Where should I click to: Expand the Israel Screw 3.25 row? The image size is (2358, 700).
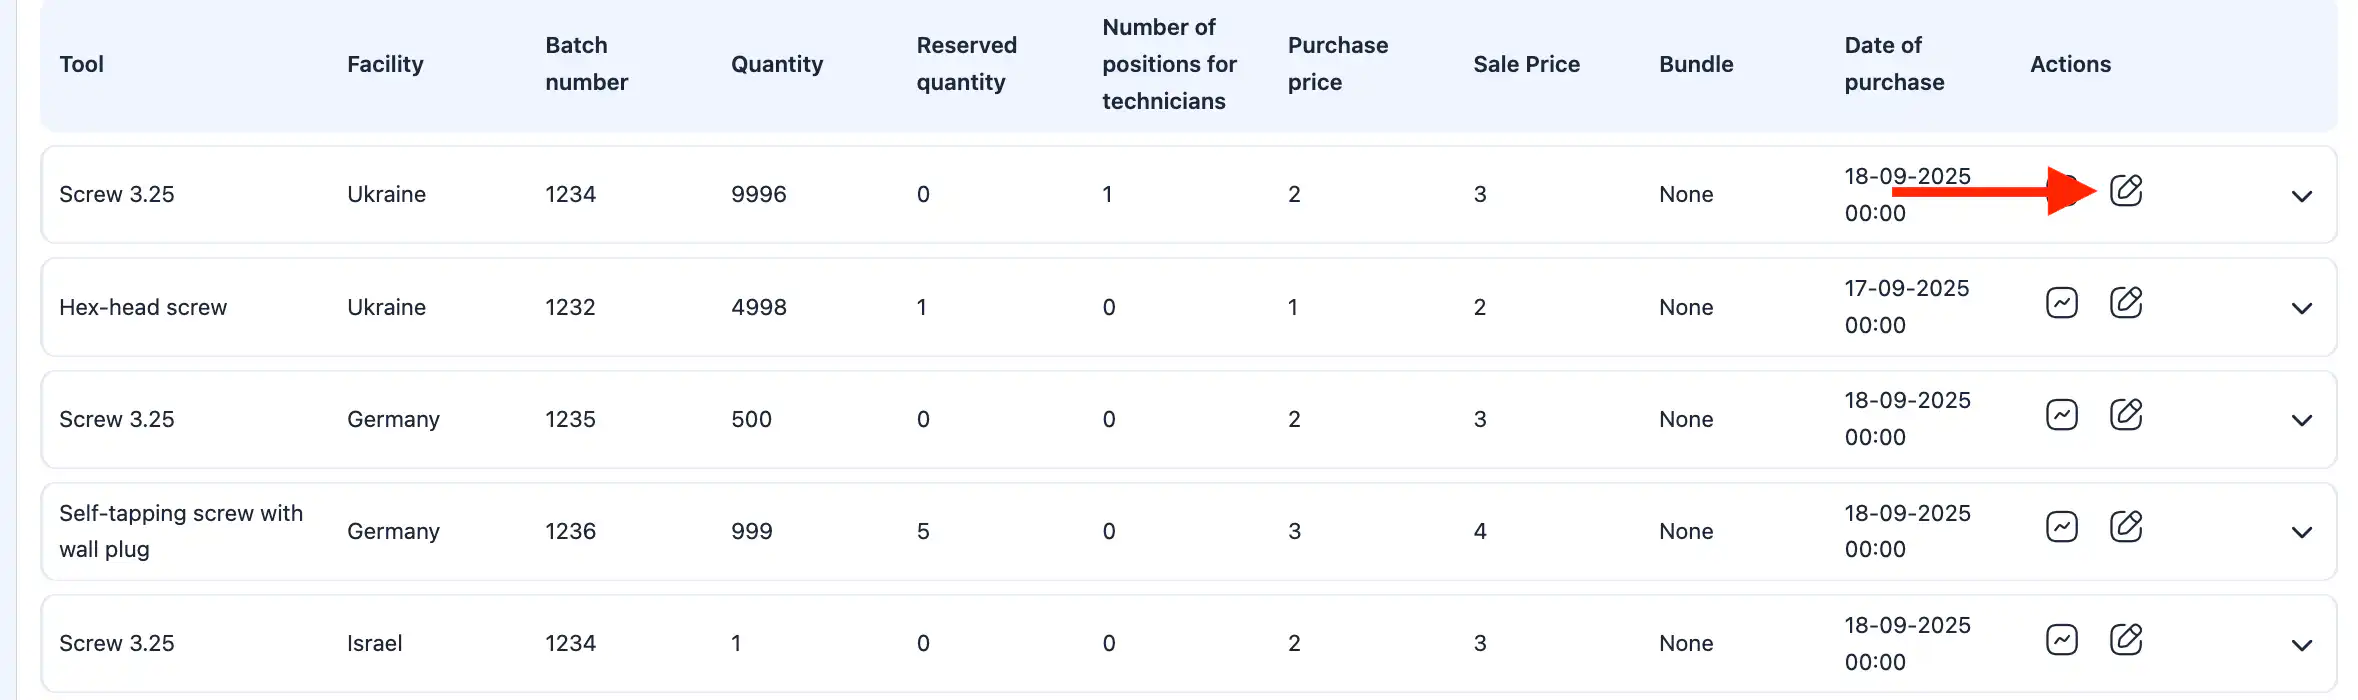(x=2301, y=645)
